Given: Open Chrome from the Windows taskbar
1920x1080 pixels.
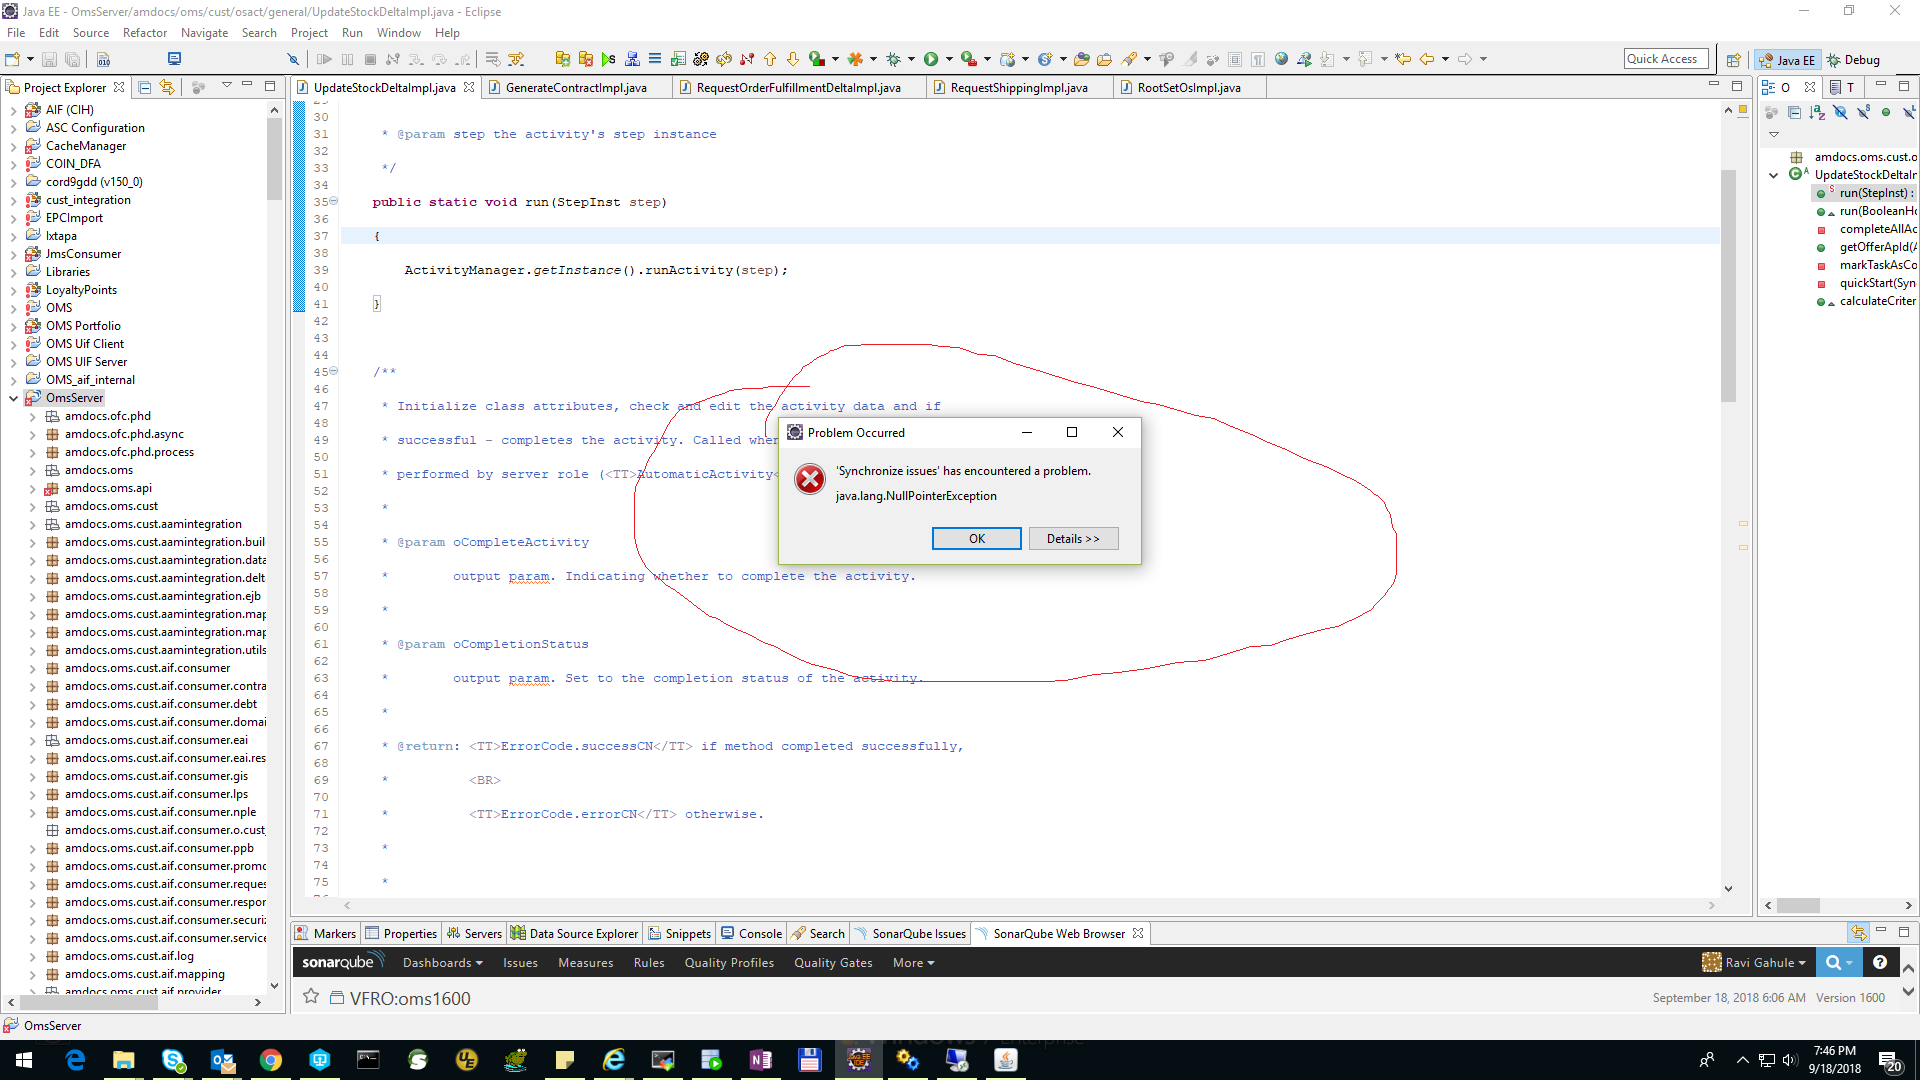Looking at the screenshot, I should 270,1060.
